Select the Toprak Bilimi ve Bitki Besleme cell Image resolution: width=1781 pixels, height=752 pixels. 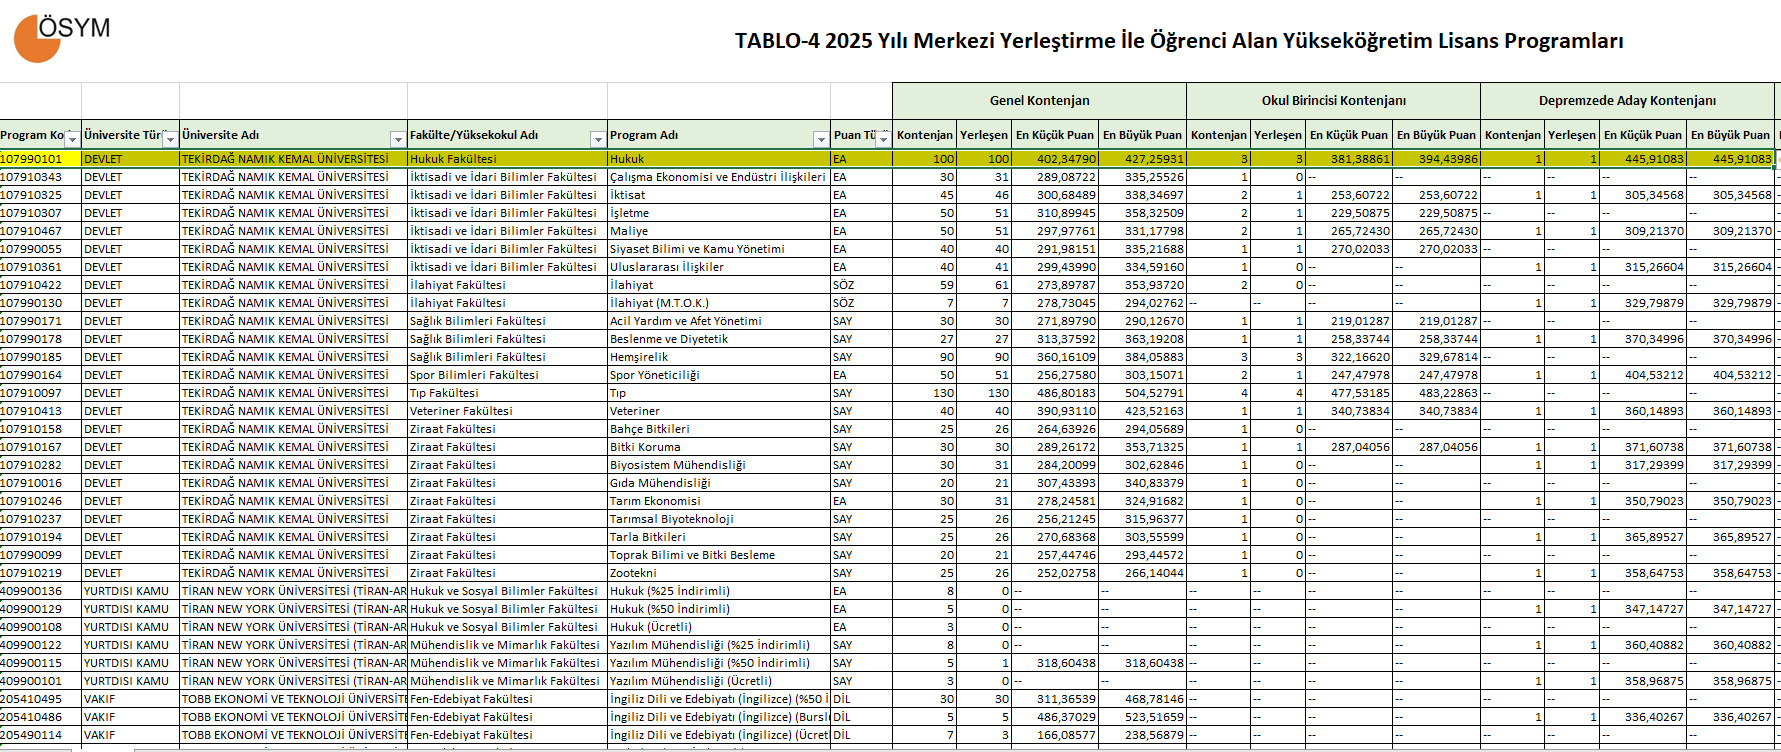pyautogui.click(x=719, y=555)
